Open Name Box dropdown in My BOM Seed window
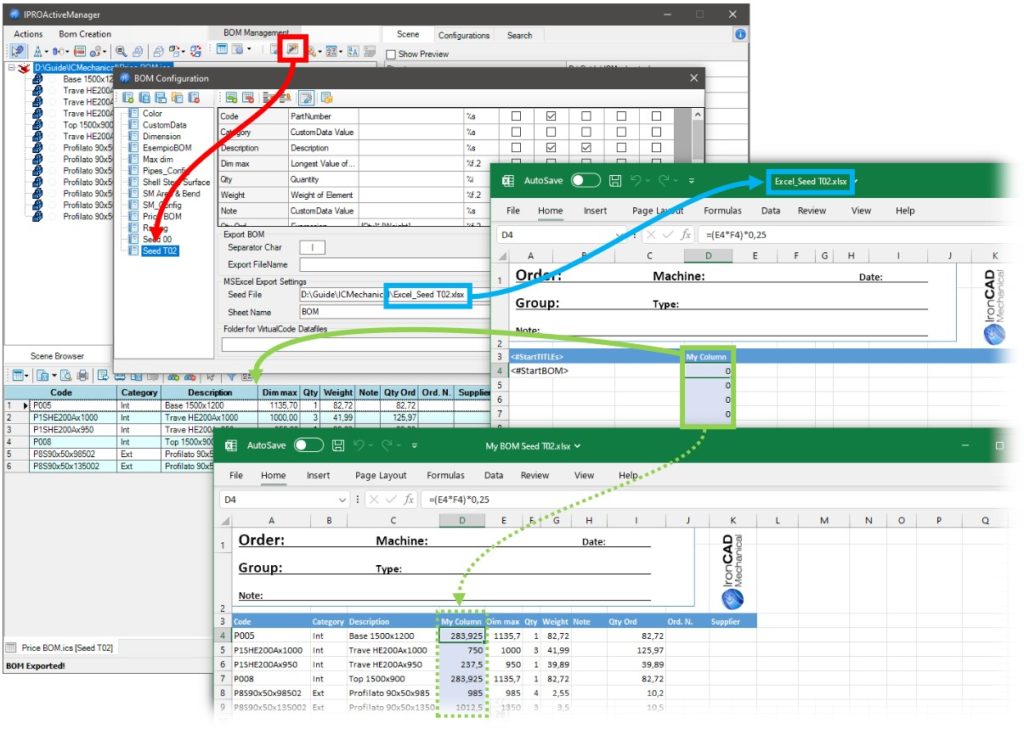1024x735 pixels. 342,500
